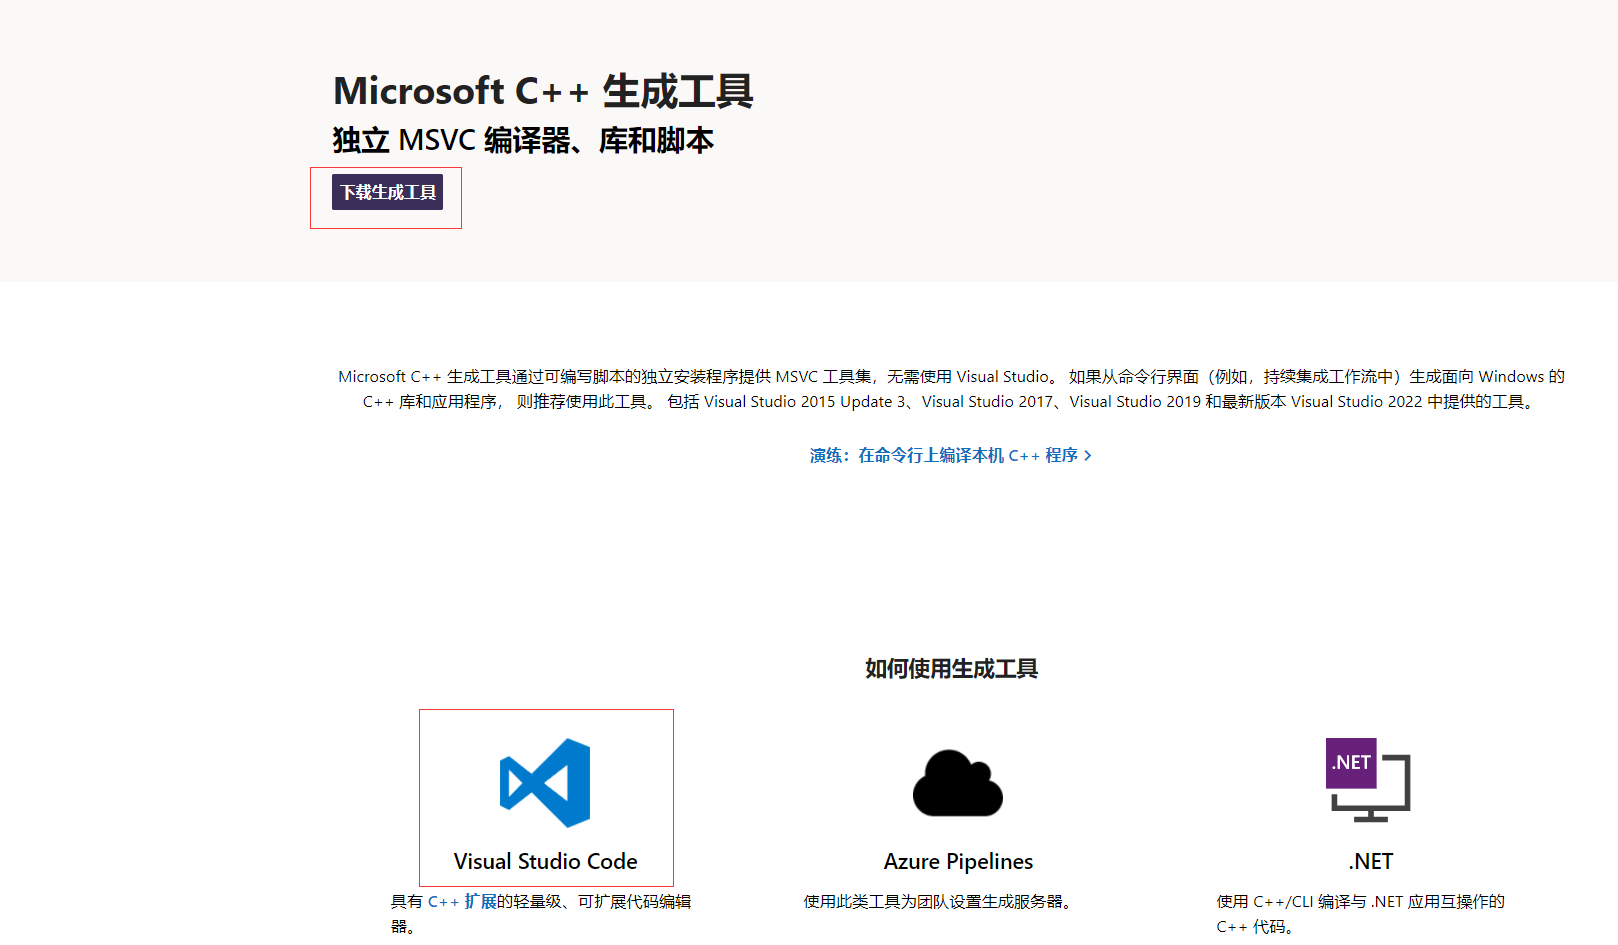1618x945 pixels.
Task: Click the 独立 MSVC 编译器、库和脚本 subtitle
Action: click(x=523, y=140)
